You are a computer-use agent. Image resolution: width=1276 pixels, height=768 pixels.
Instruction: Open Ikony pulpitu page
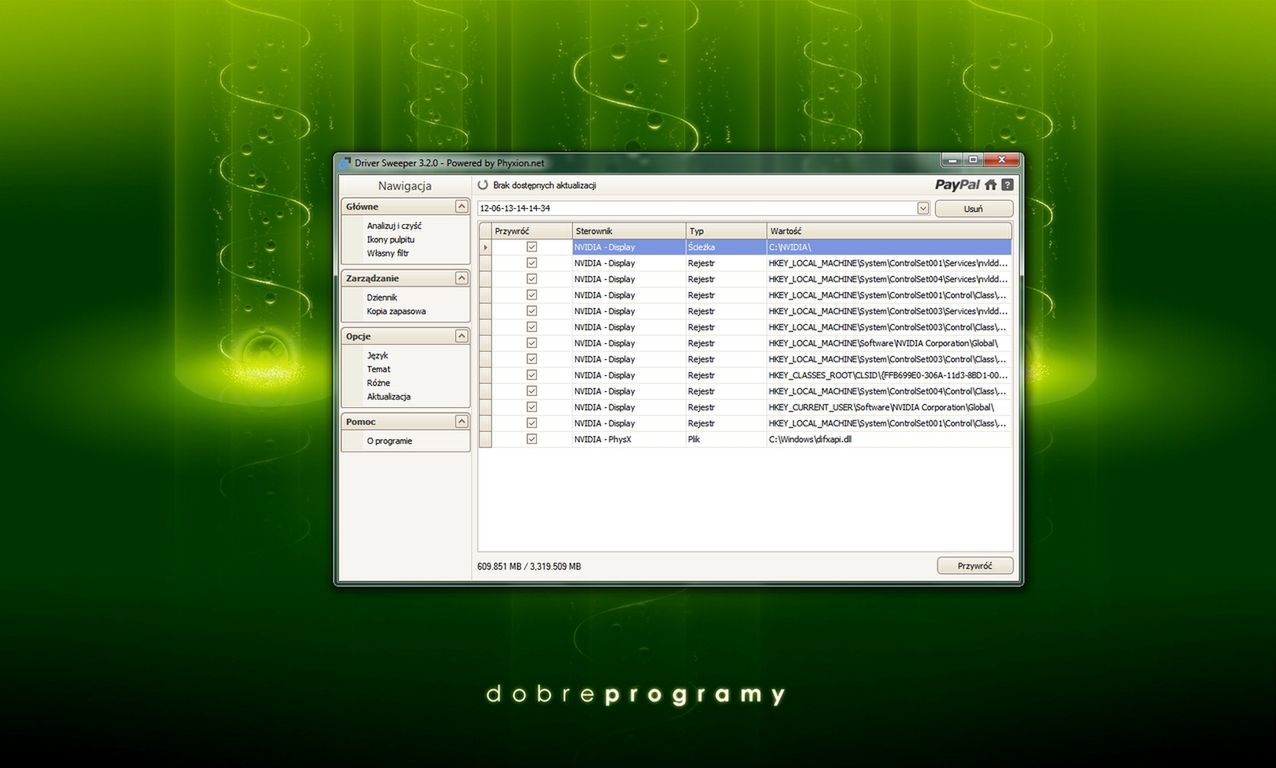coord(391,240)
